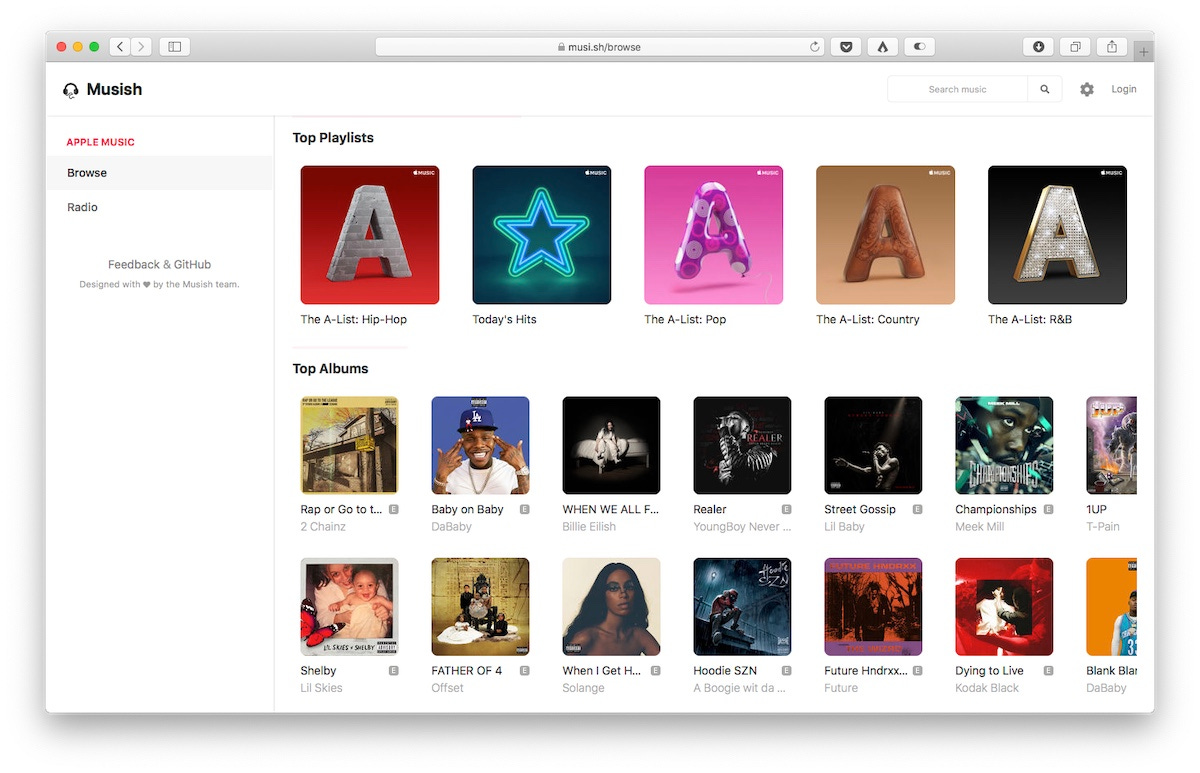Click the explicit badge beside FATHER OF 4
This screenshot has width=1200, height=773.
524,671
